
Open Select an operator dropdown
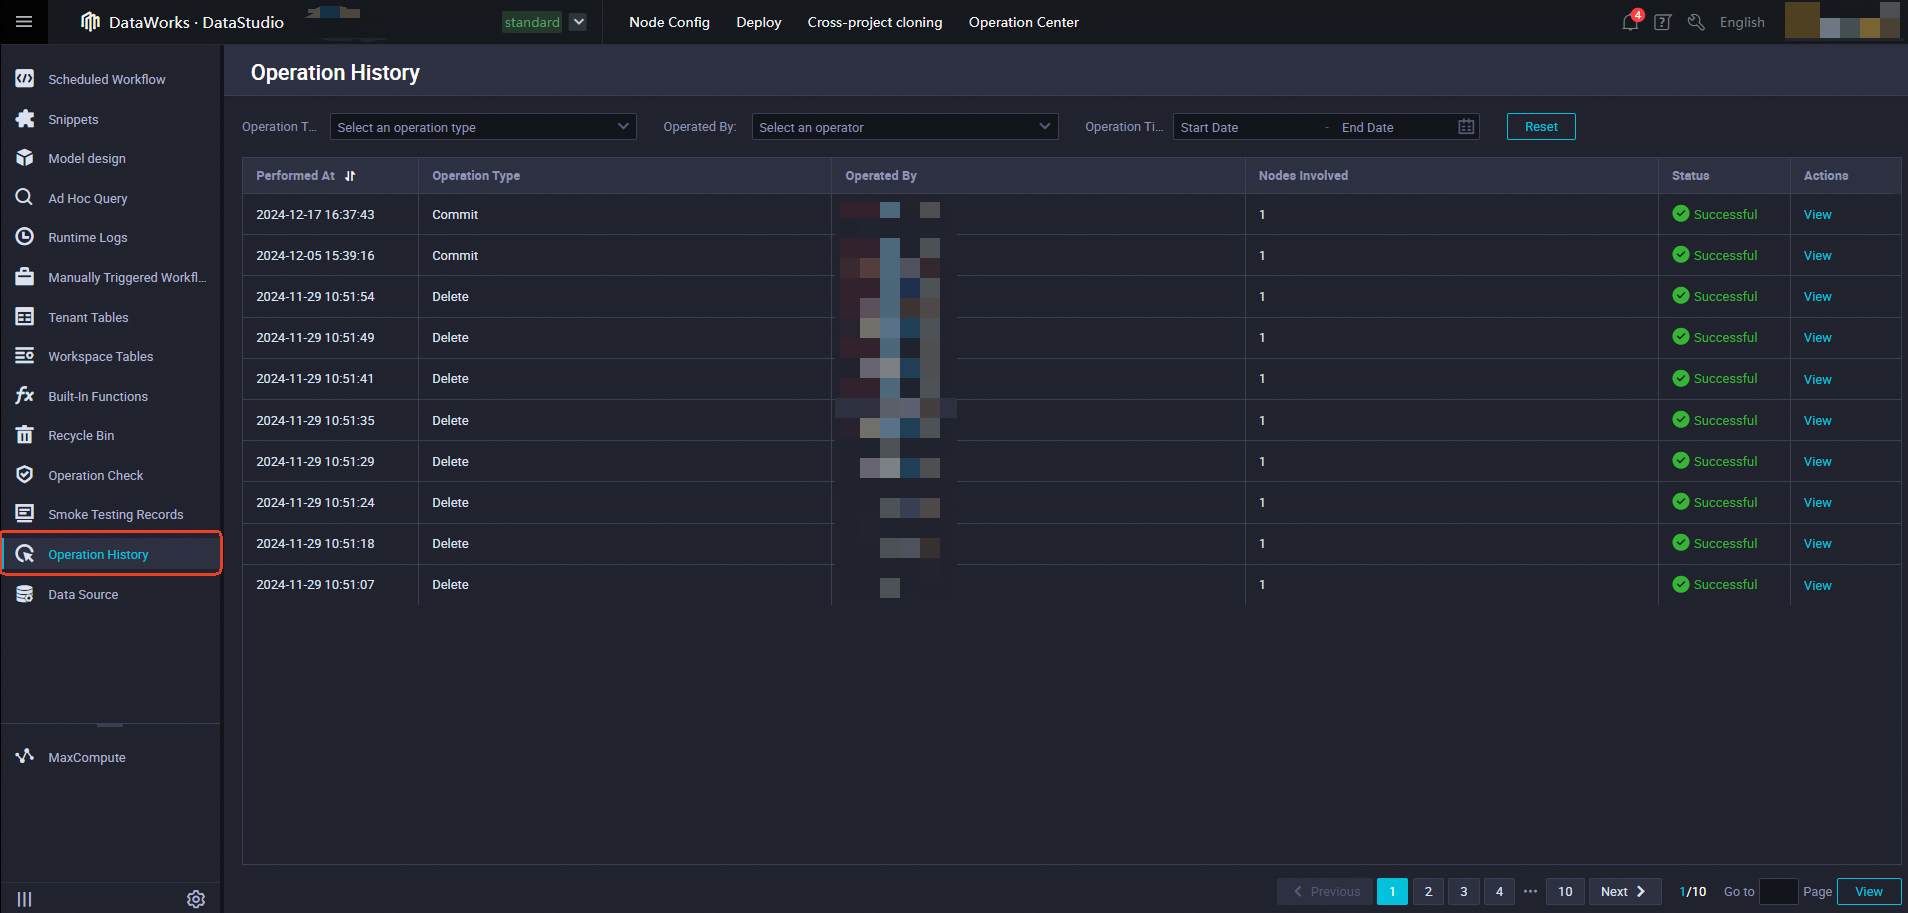[905, 127]
